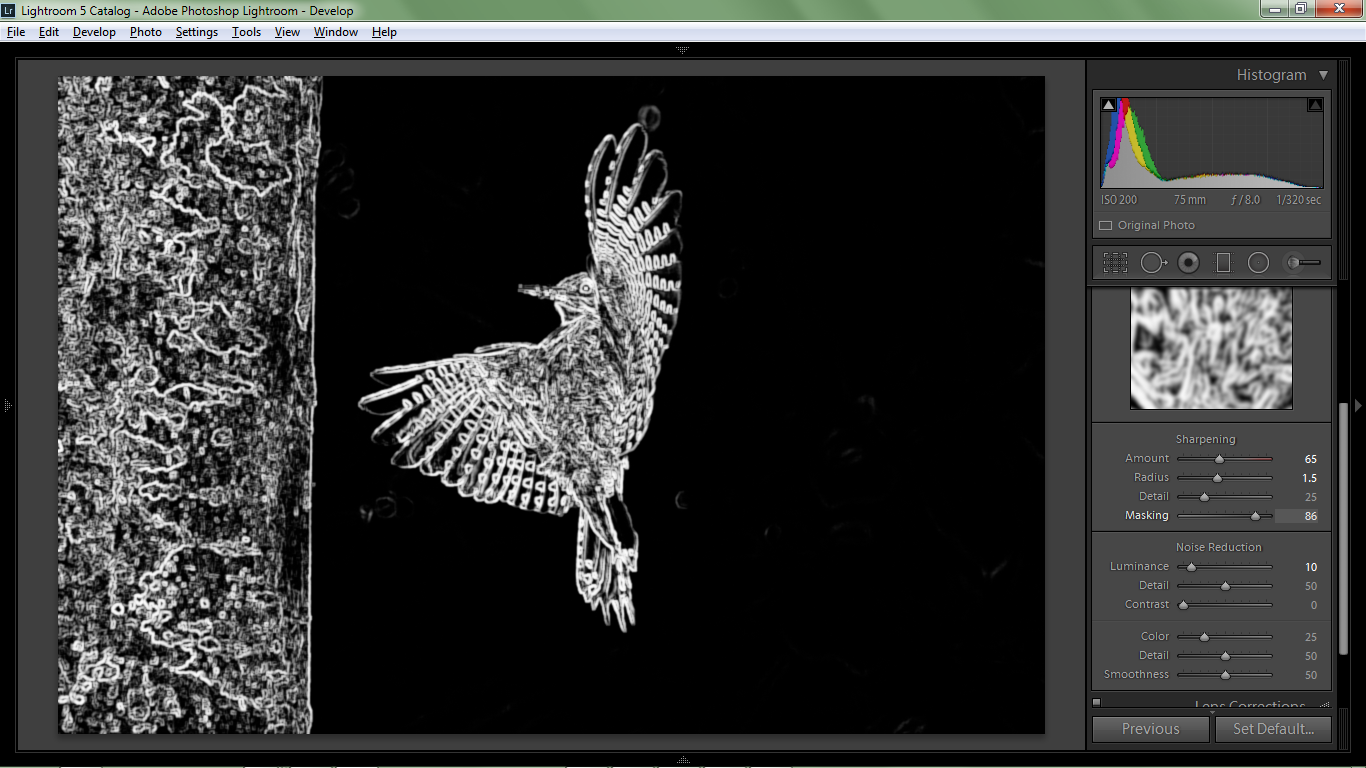The image size is (1366, 768).
Task: Select the Adjustment Brush tool
Action: pyautogui.click(x=1303, y=263)
